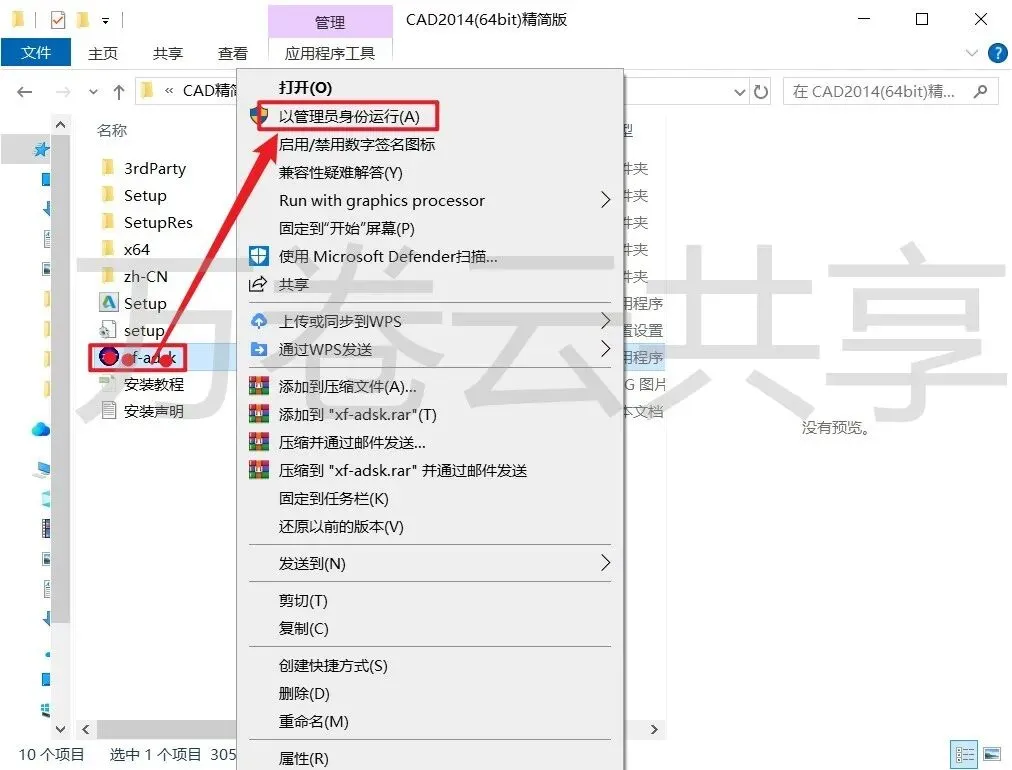
Task: Go up one folder level arrow
Action: [x=119, y=92]
